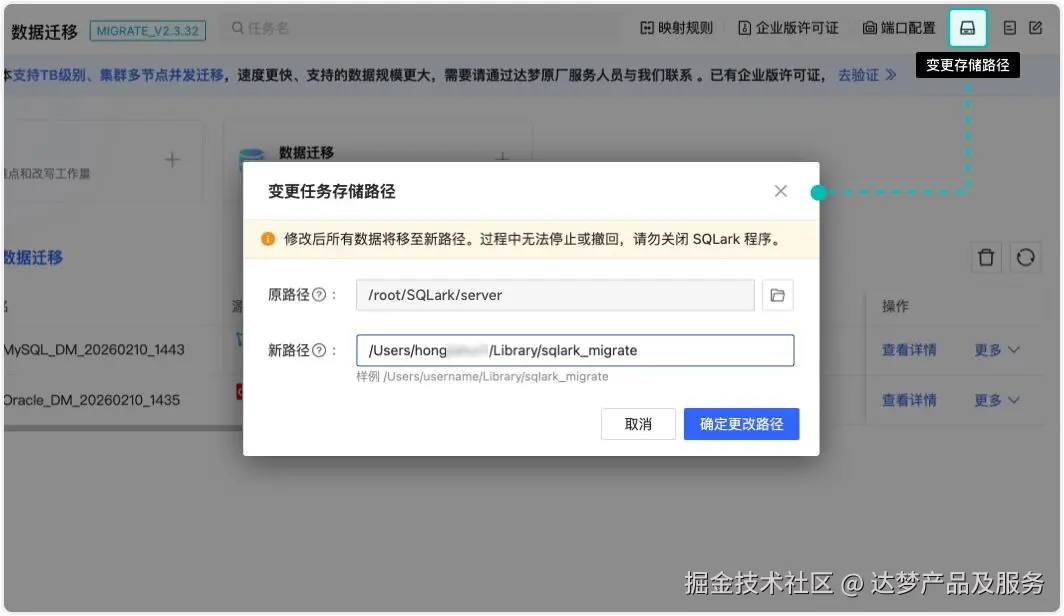1064x616 pixels.
Task: Click the edit pencil icon in header
Action: click(x=1036, y=28)
